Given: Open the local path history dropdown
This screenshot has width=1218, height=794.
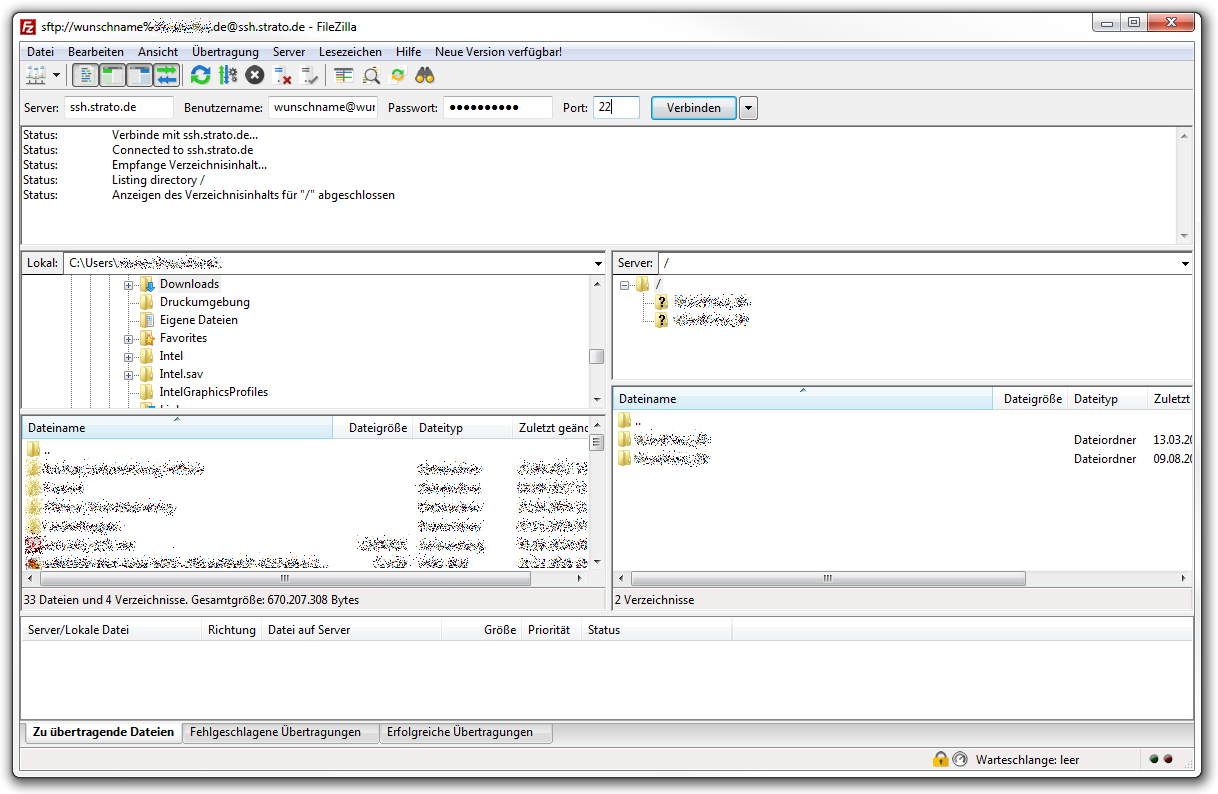Looking at the screenshot, I should 598,262.
